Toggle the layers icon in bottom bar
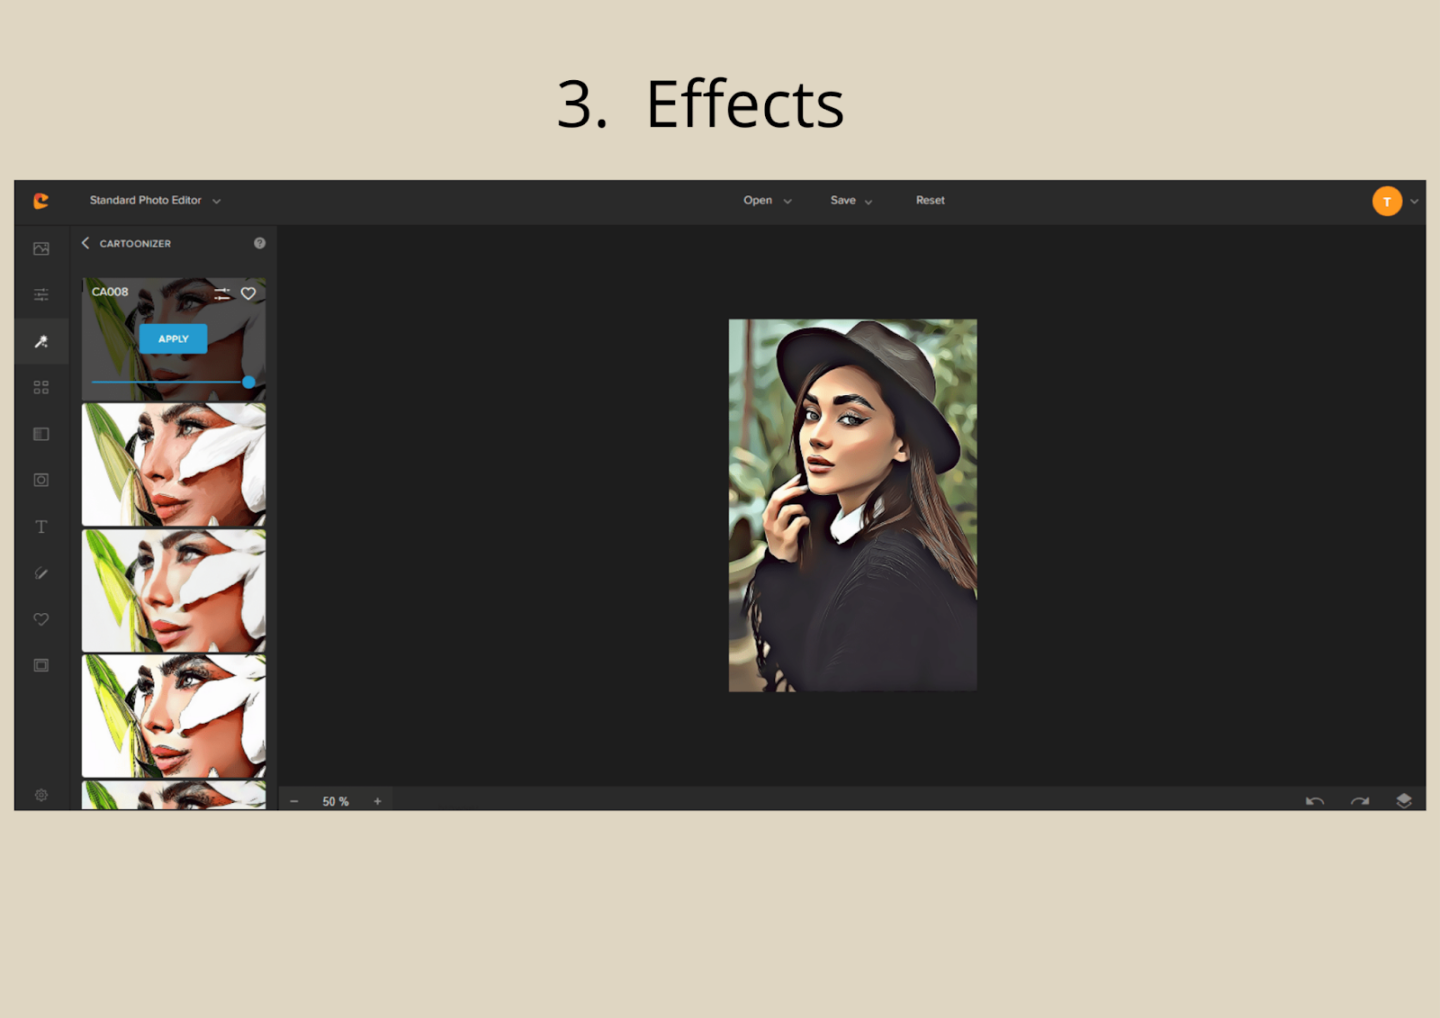Image resolution: width=1440 pixels, height=1018 pixels. pyautogui.click(x=1404, y=801)
